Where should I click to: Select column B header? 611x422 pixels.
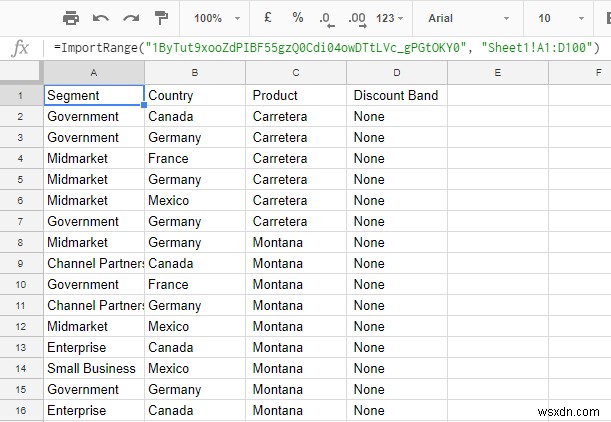point(194,72)
